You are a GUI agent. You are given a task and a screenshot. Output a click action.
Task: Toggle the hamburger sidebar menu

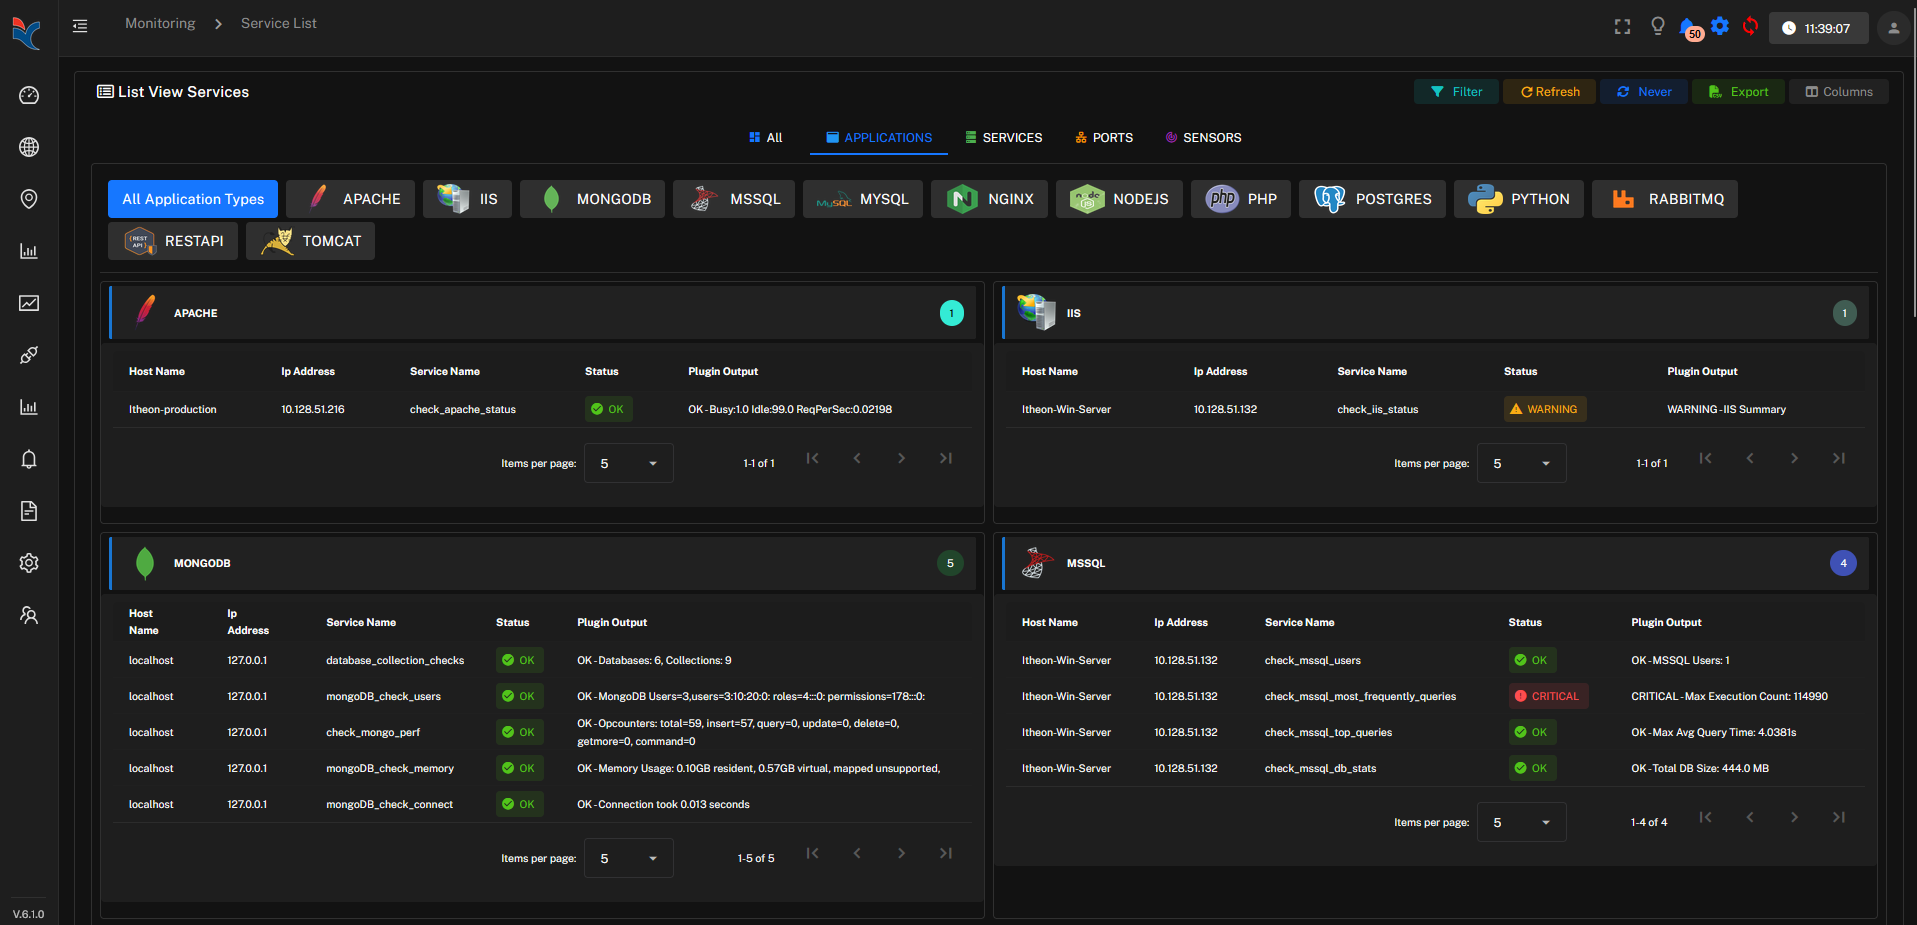click(80, 26)
